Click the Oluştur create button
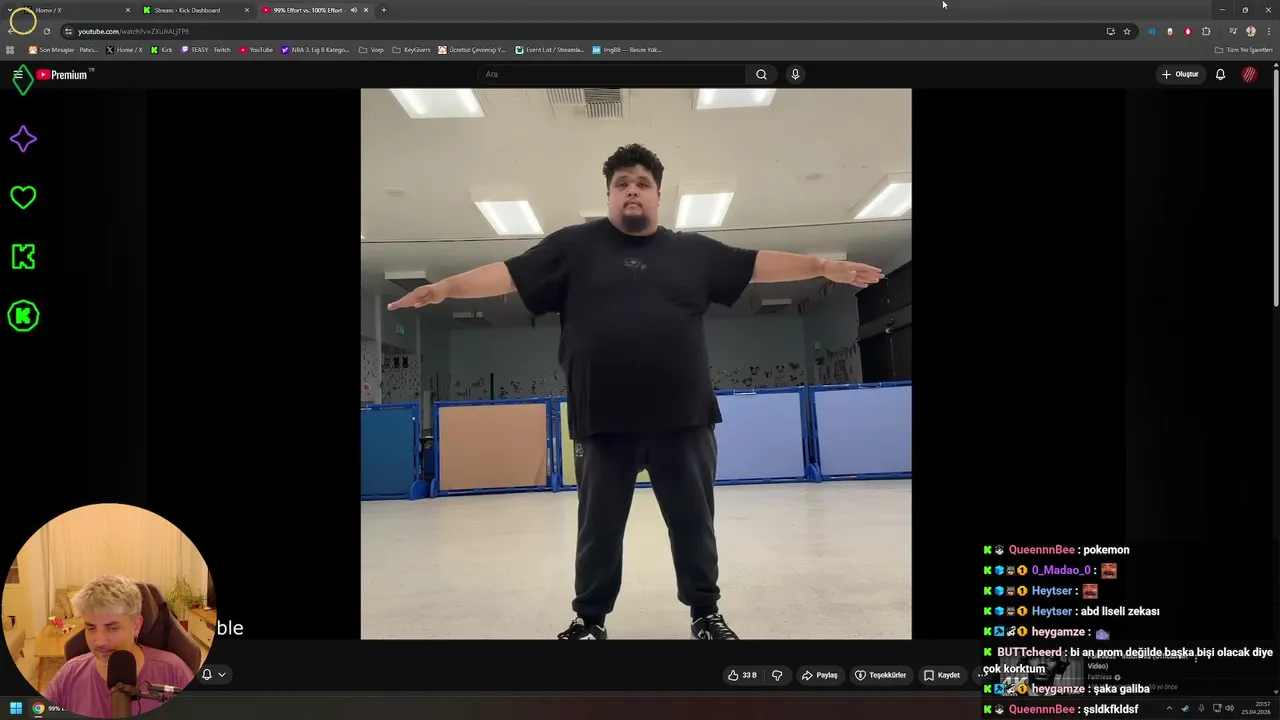This screenshot has width=1280, height=720. tap(1180, 74)
